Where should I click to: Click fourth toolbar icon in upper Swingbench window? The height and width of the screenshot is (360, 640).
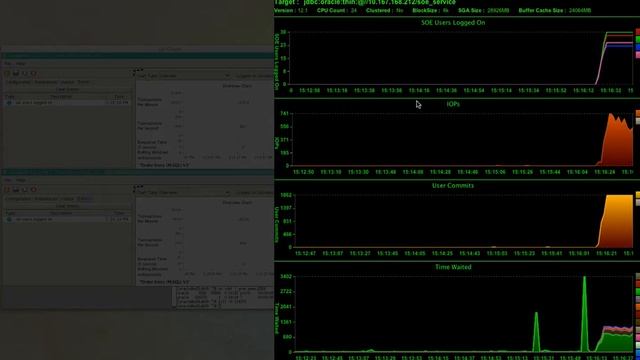tap(34, 73)
